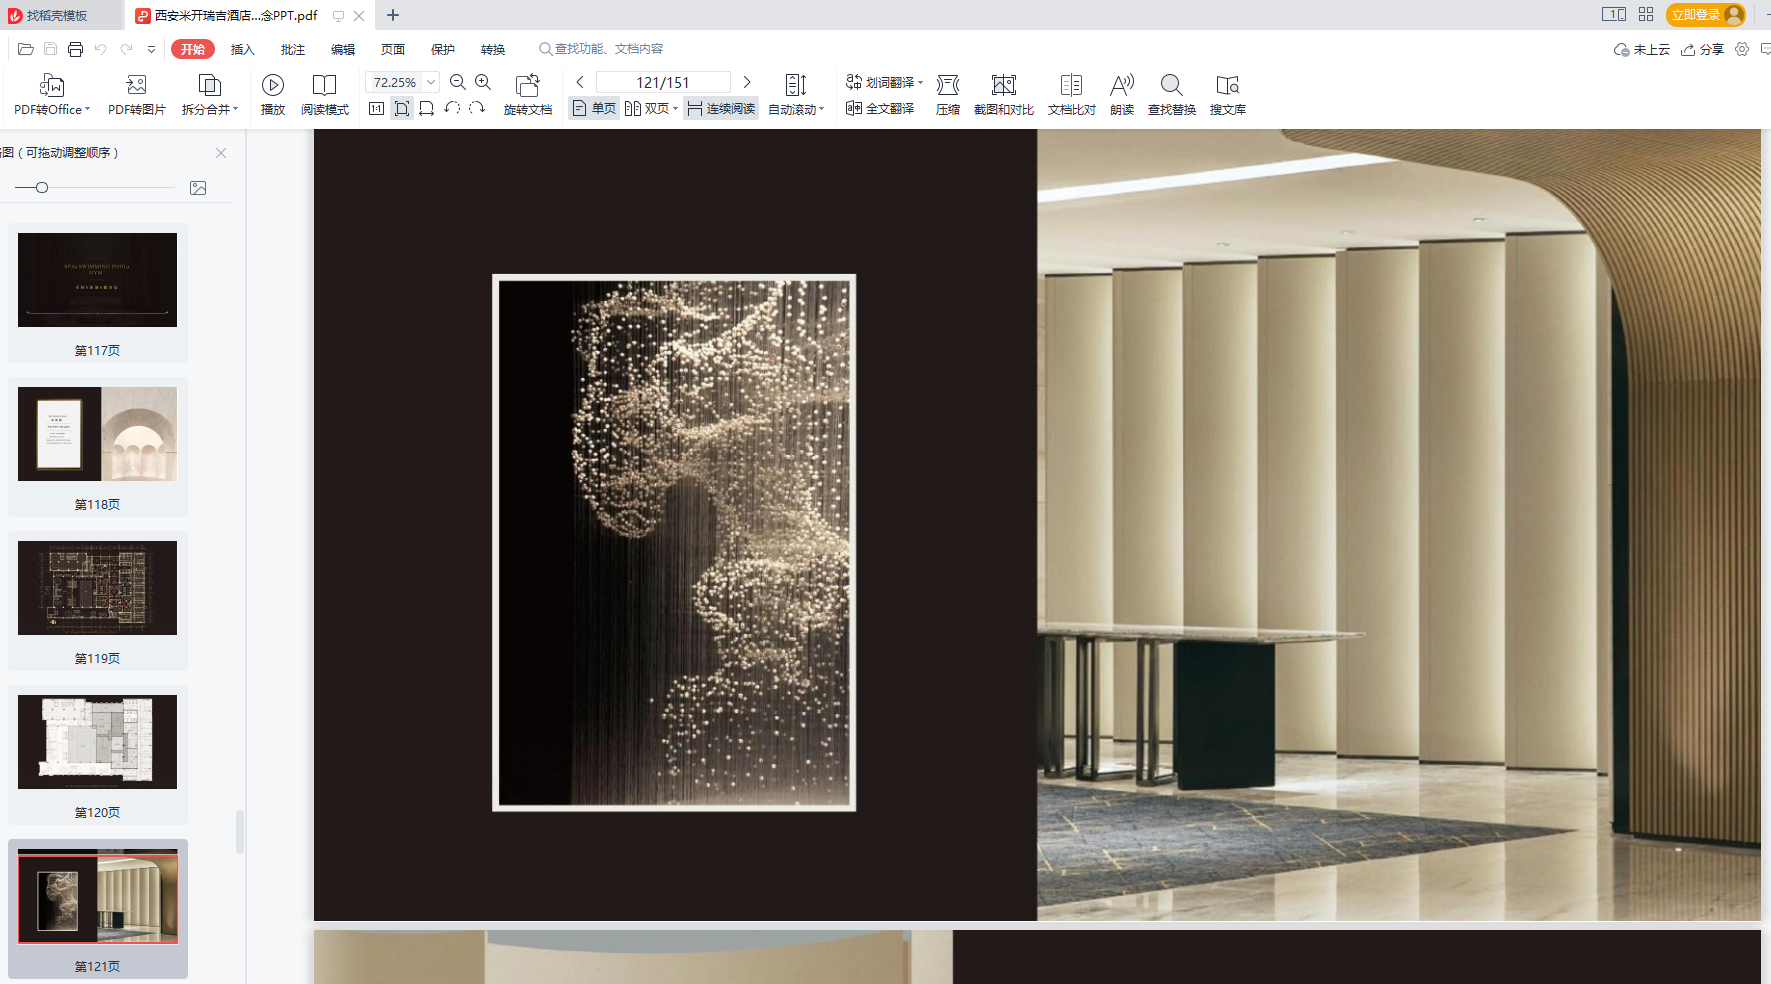Expand the 双页 options arrow
The height and width of the screenshot is (984, 1771).
(676, 108)
